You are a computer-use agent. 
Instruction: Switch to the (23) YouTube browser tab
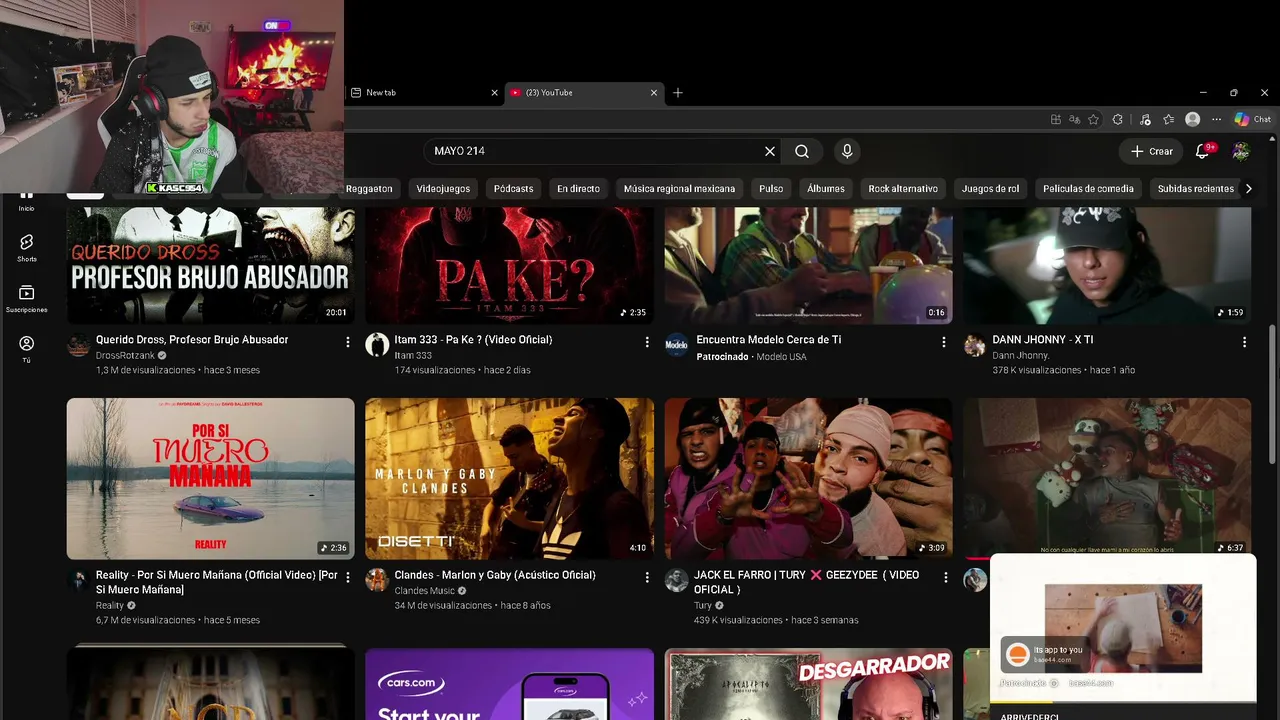tap(583, 93)
